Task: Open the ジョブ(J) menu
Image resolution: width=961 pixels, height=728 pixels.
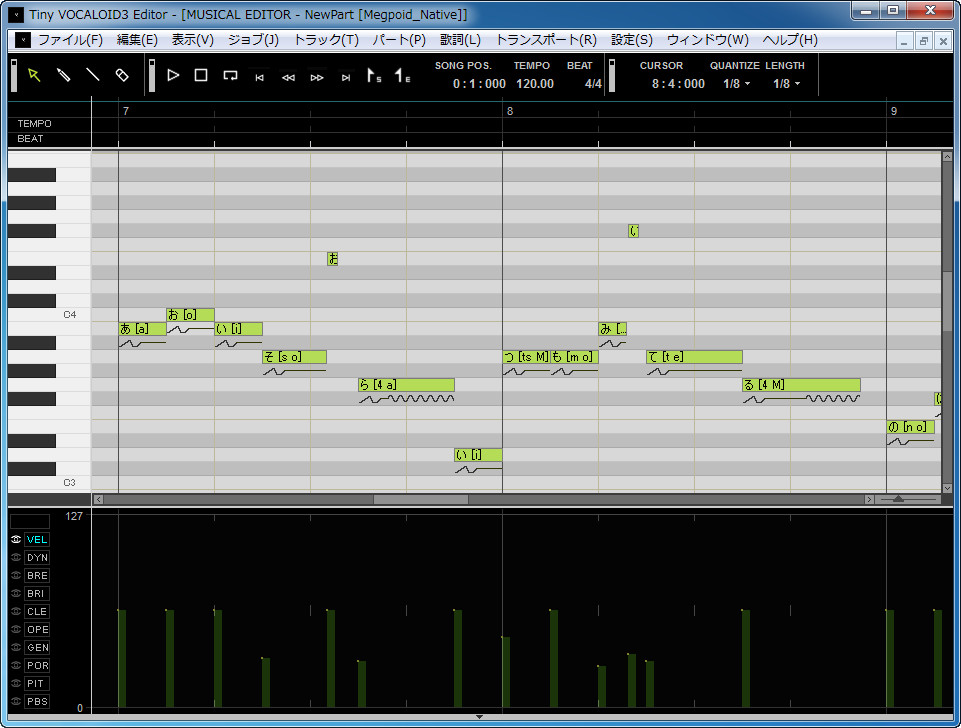Action: click(x=253, y=40)
